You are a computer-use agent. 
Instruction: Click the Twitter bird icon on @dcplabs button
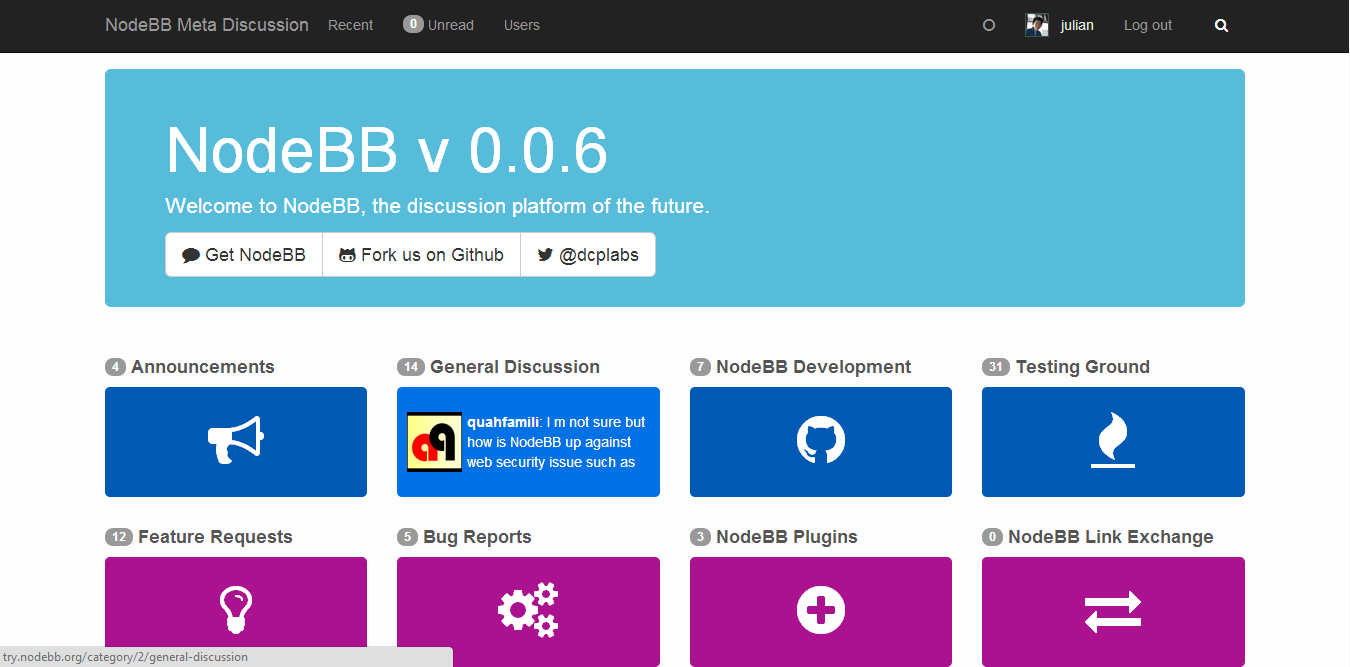[x=545, y=255]
